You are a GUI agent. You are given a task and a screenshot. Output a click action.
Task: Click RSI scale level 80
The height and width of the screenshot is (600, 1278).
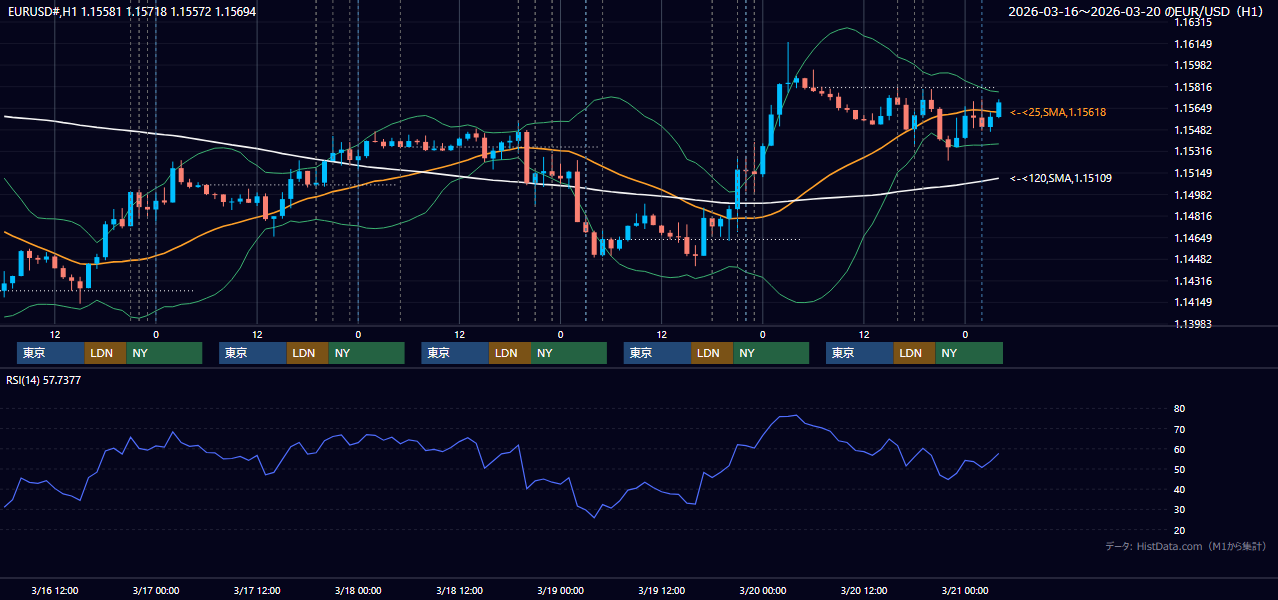pyautogui.click(x=1180, y=409)
